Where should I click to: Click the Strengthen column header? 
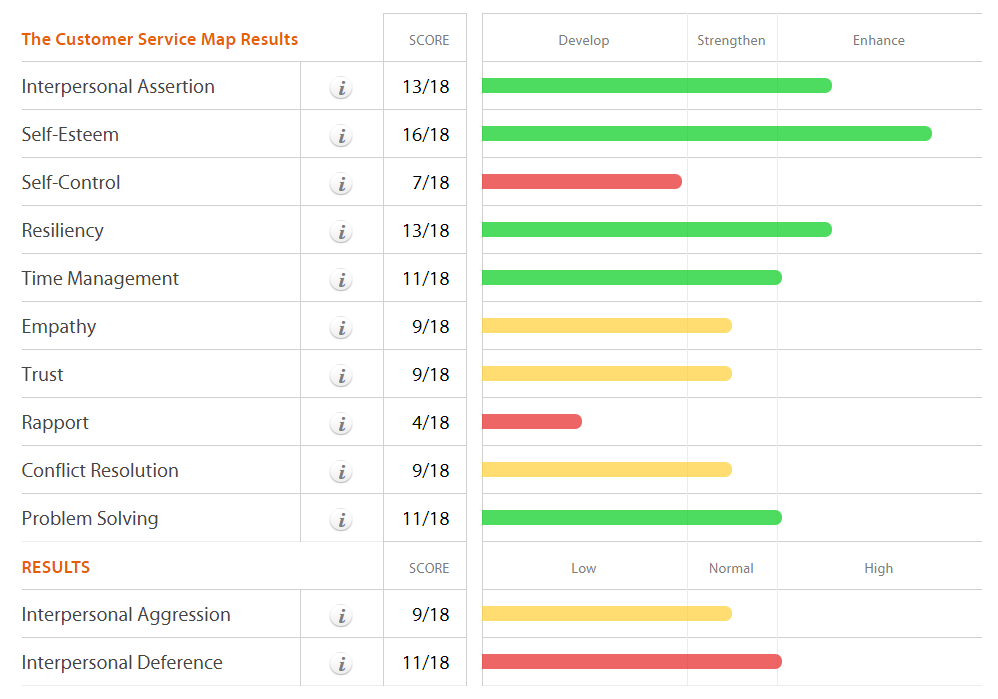coord(731,41)
